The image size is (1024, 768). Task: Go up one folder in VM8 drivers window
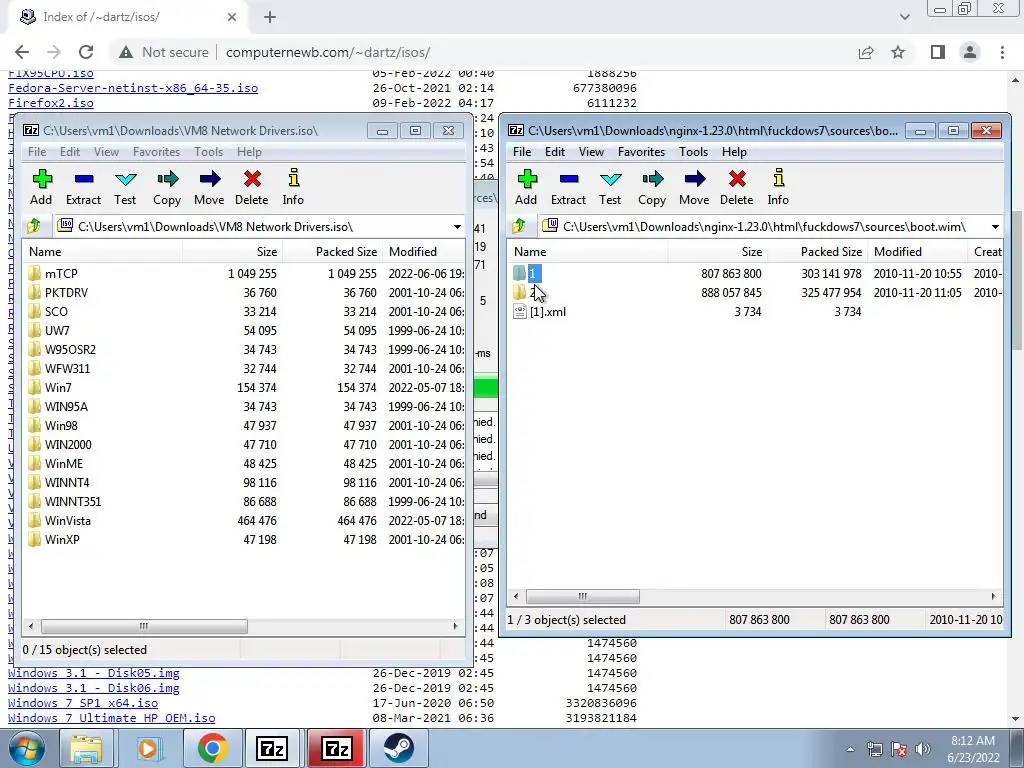[34, 227]
